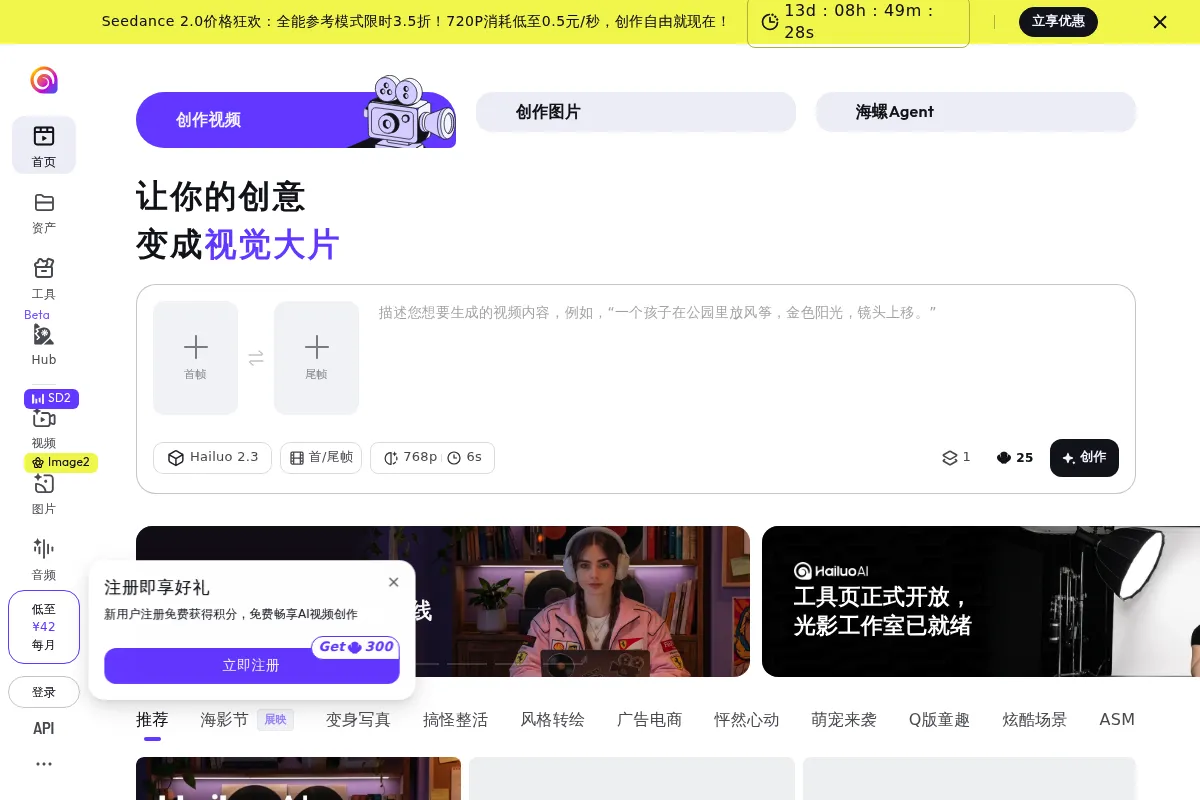Click the 立享优惠 banner button
The image size is (1200, 800).
(x=1058, y=22)
